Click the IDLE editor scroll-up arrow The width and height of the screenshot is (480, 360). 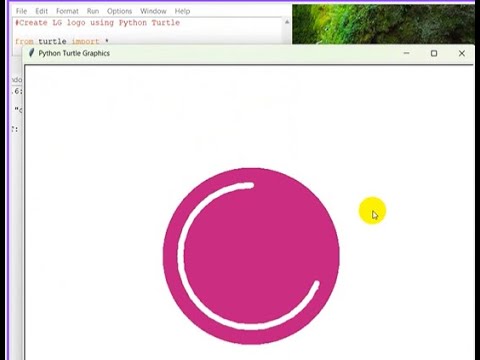(287, 22)
